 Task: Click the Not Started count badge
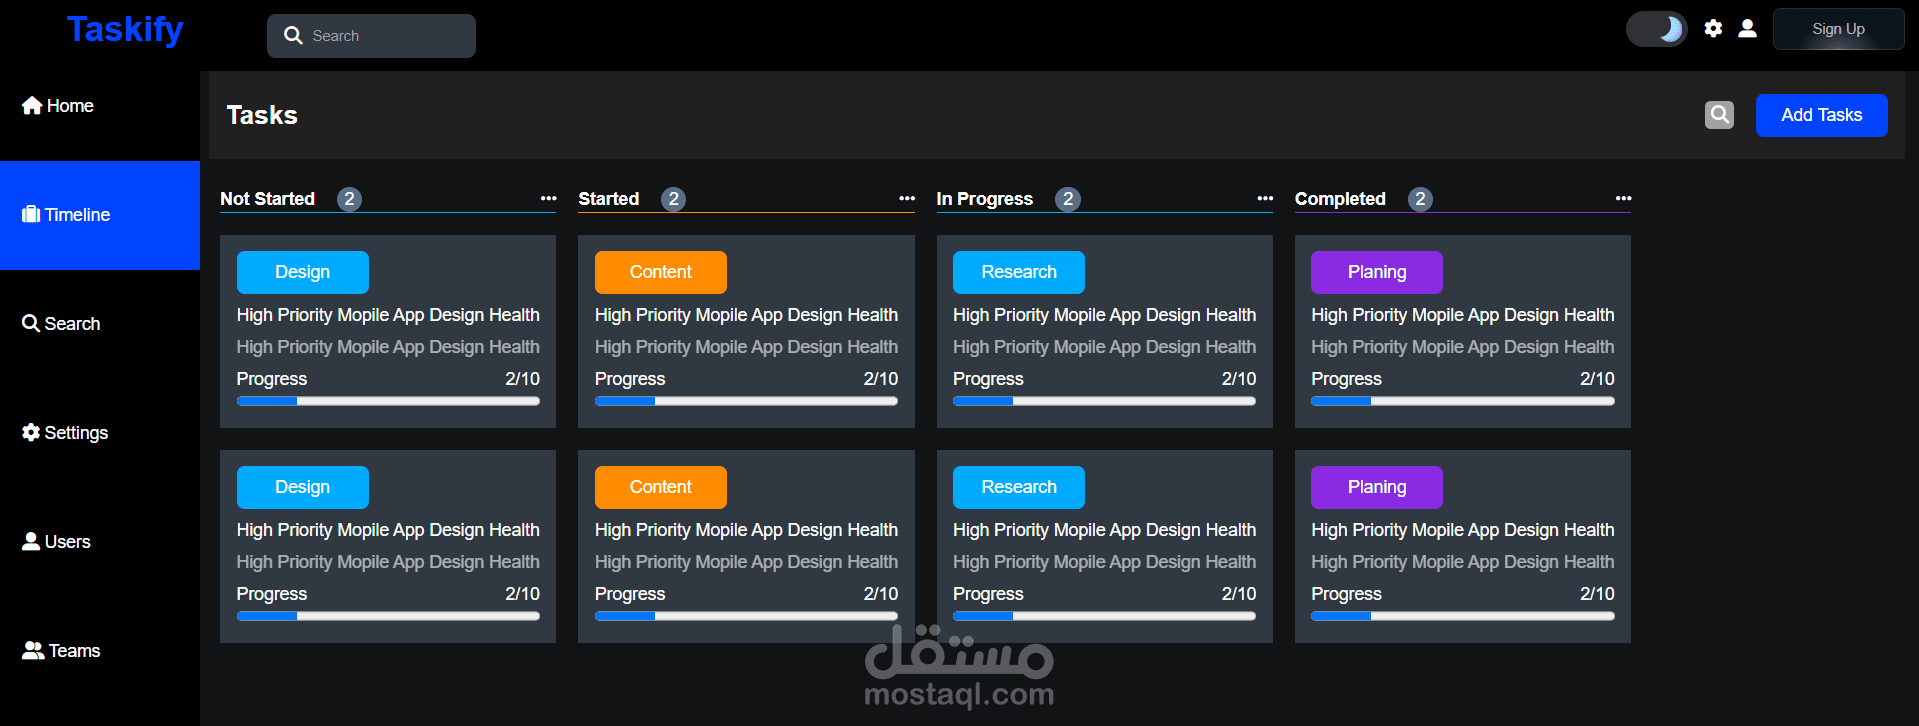(x=349, y=199)
